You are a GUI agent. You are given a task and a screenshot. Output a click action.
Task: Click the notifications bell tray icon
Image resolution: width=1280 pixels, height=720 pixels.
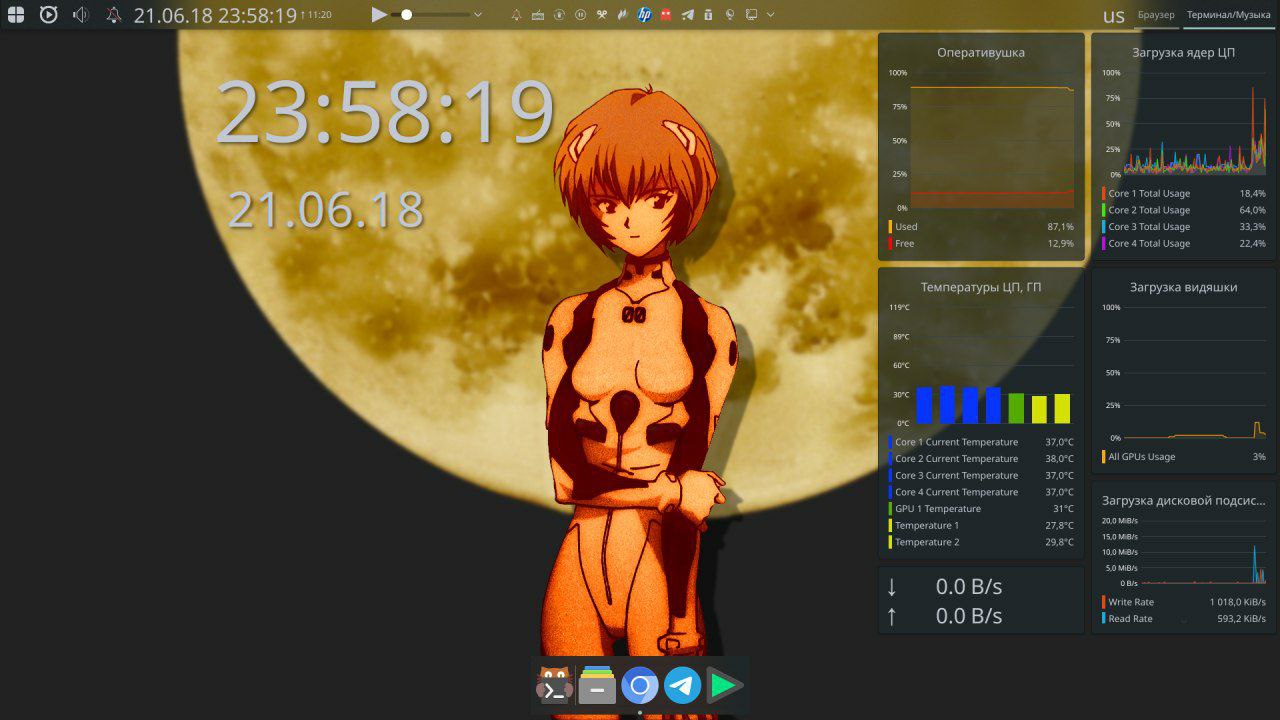coord(516,15)
